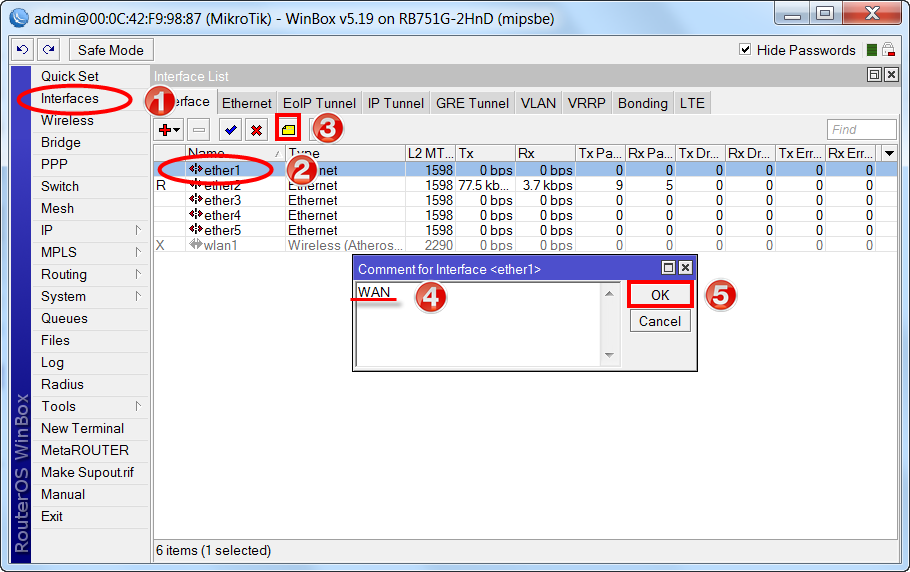910x572 pixels.
Task: Open Wireless from the sidebar menu
Action: (x=67, y=120)
